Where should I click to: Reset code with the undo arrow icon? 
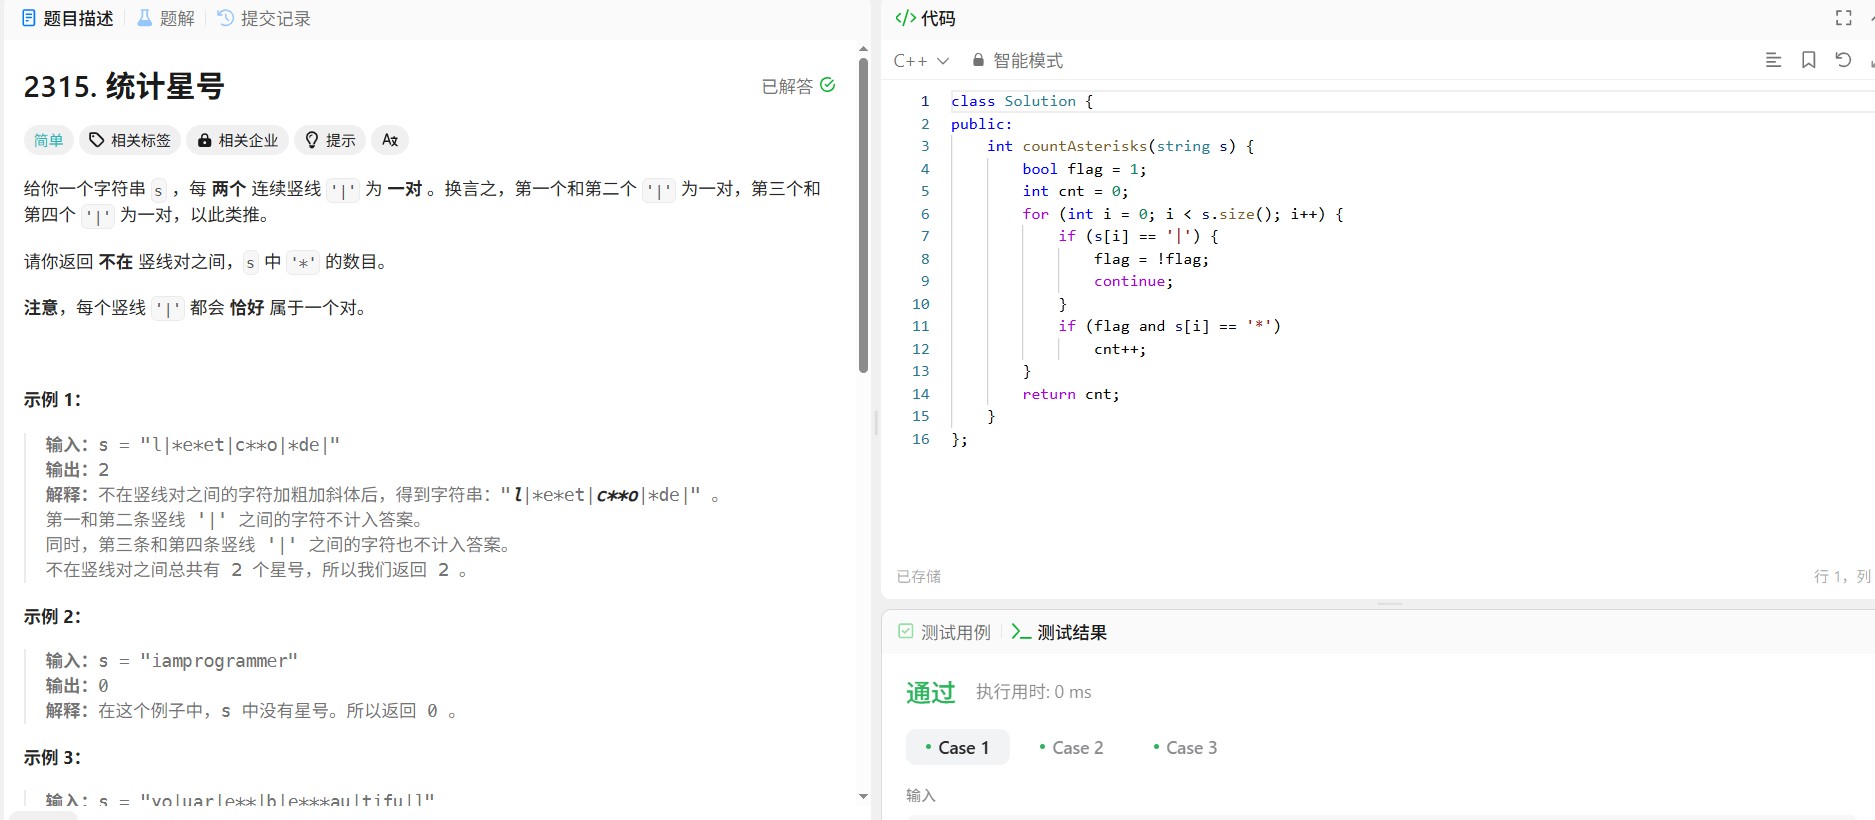[x=1843, y=60]
